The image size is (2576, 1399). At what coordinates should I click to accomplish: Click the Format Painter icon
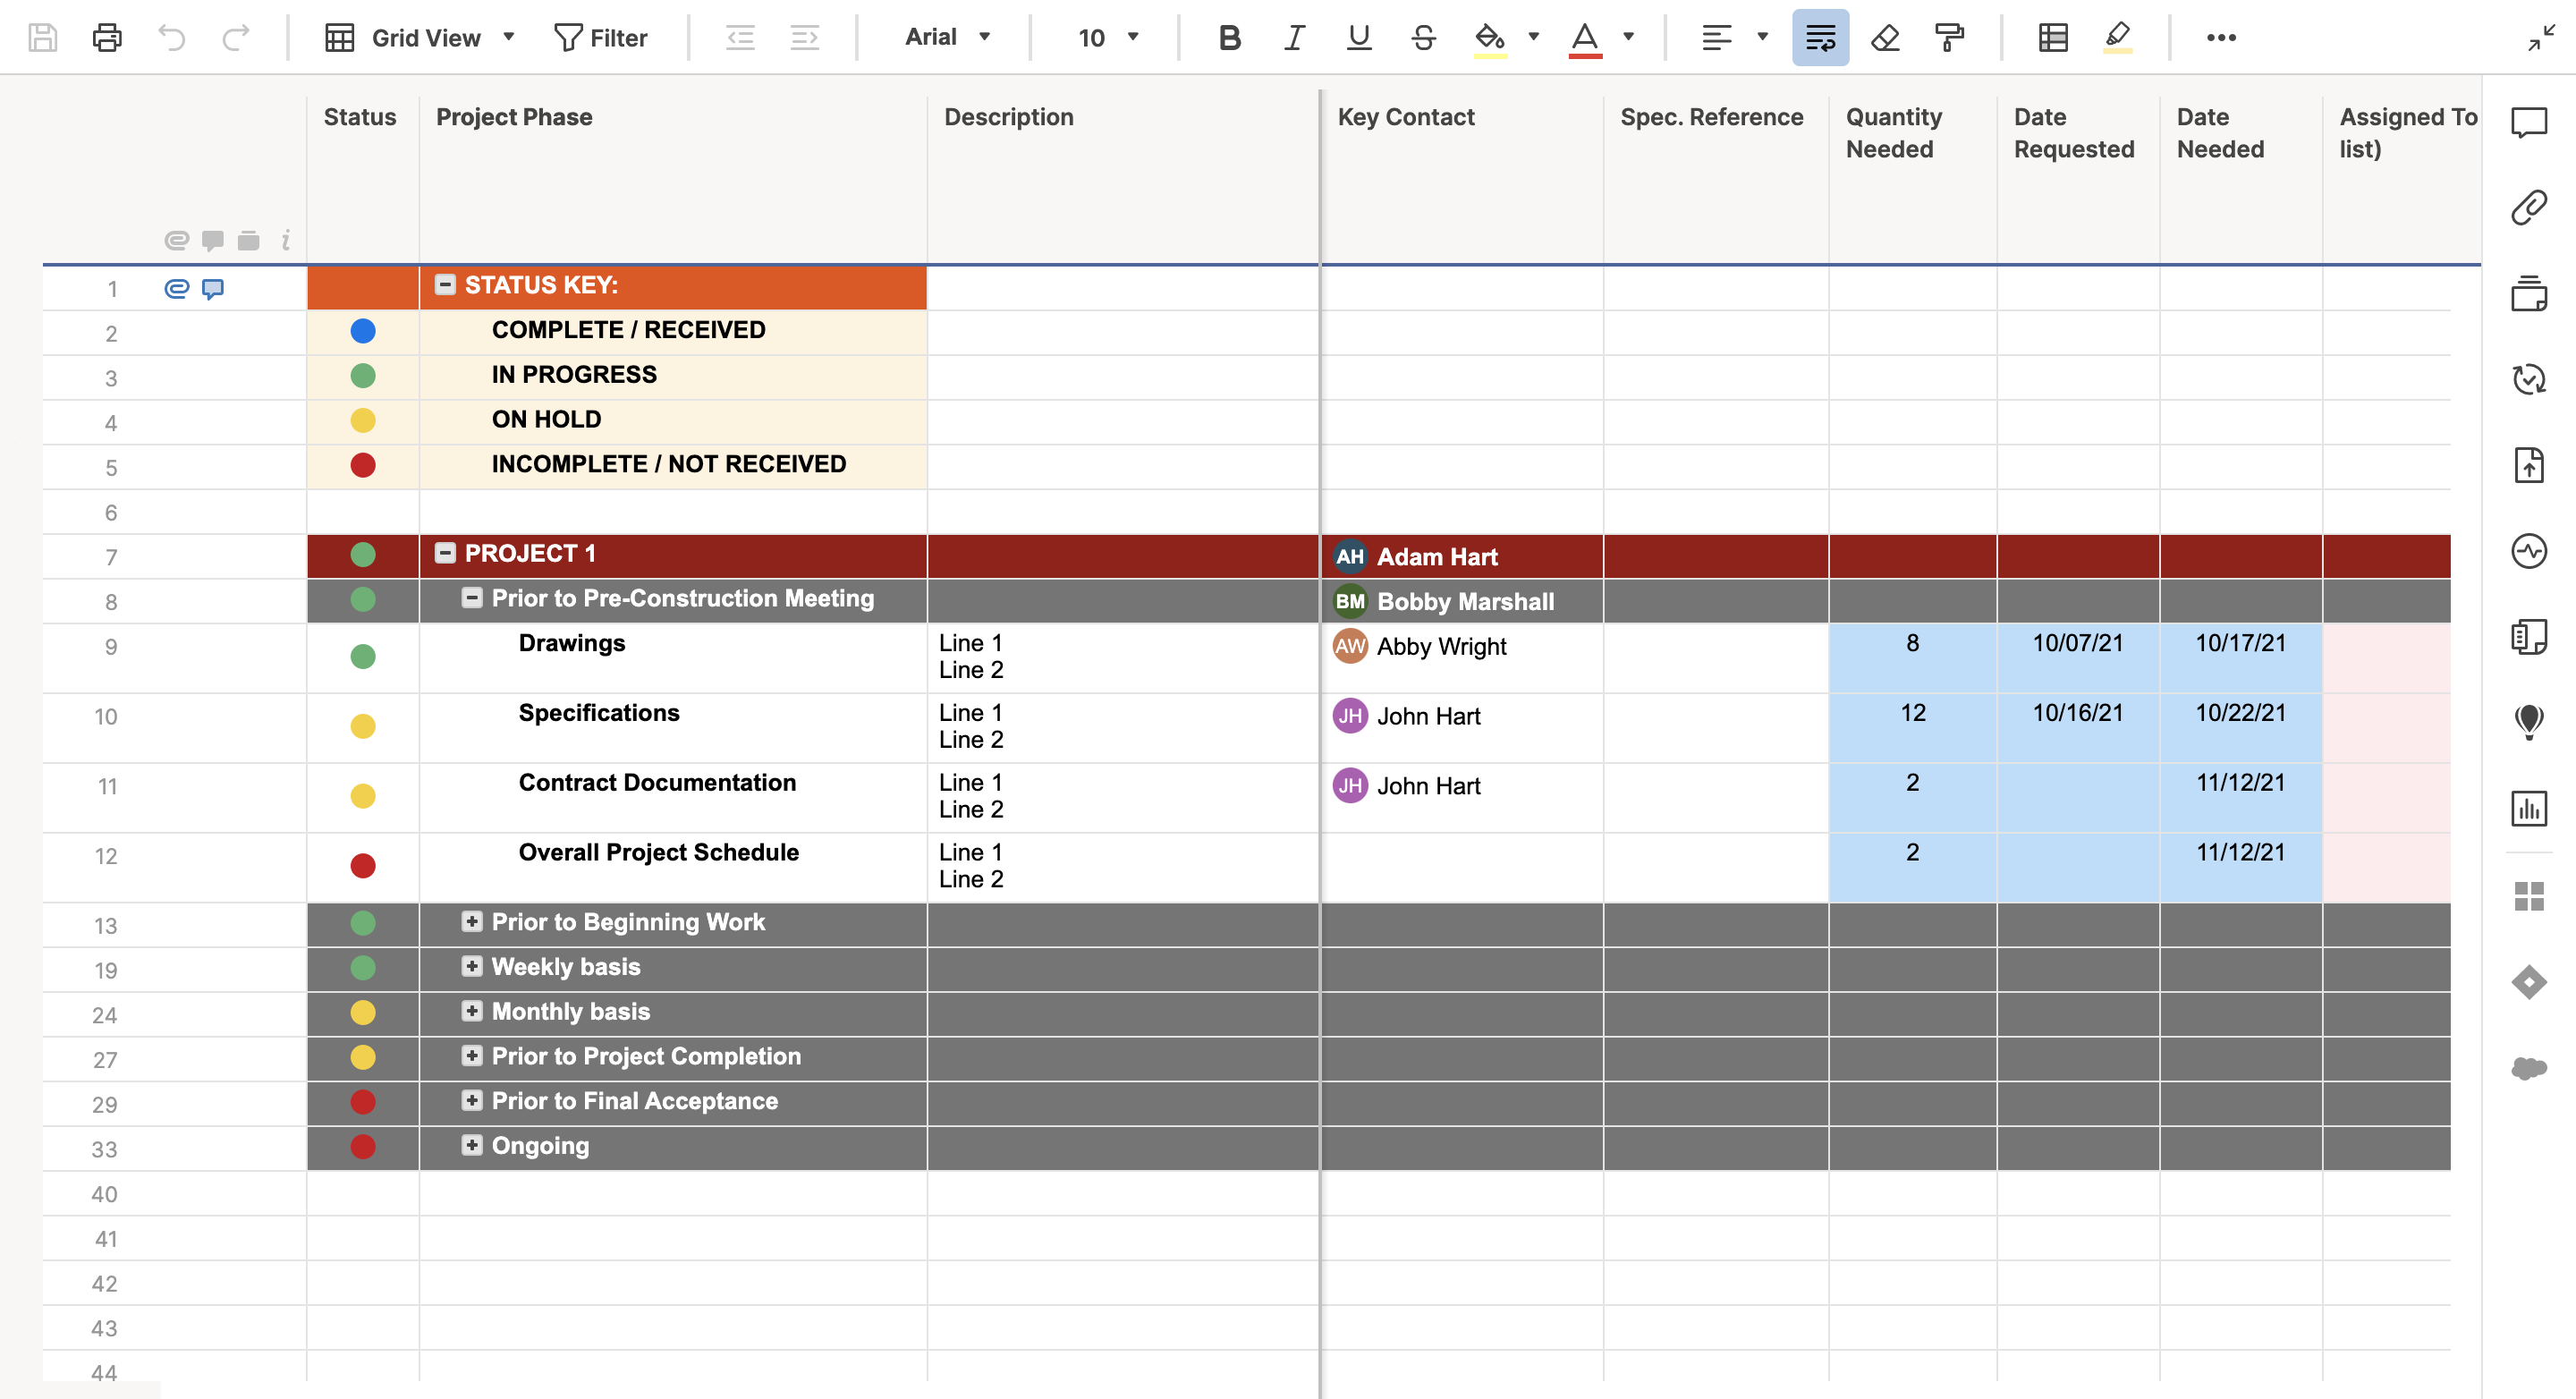pos(1949,38)
